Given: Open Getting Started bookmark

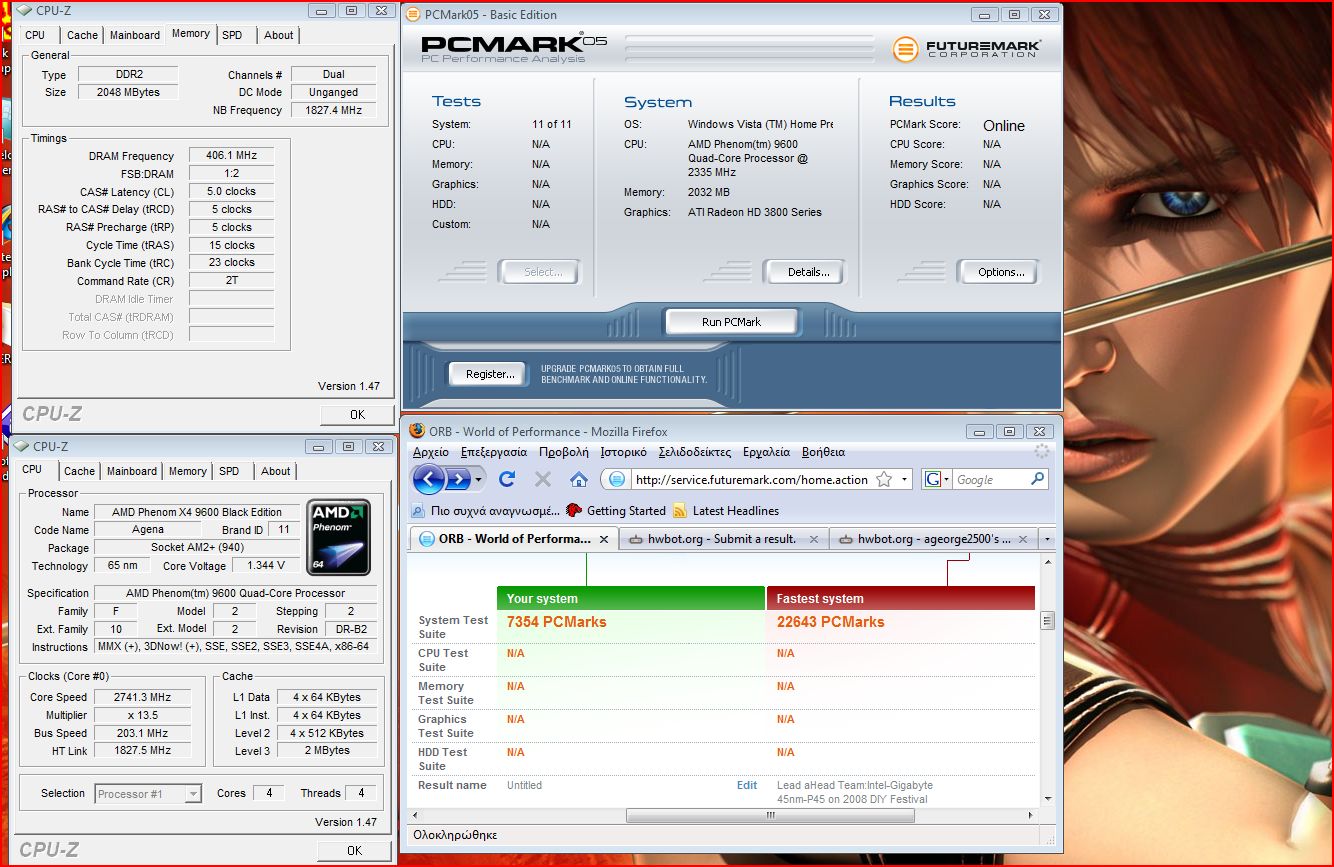Looking at the screenshot, I should tap(615, 510).
